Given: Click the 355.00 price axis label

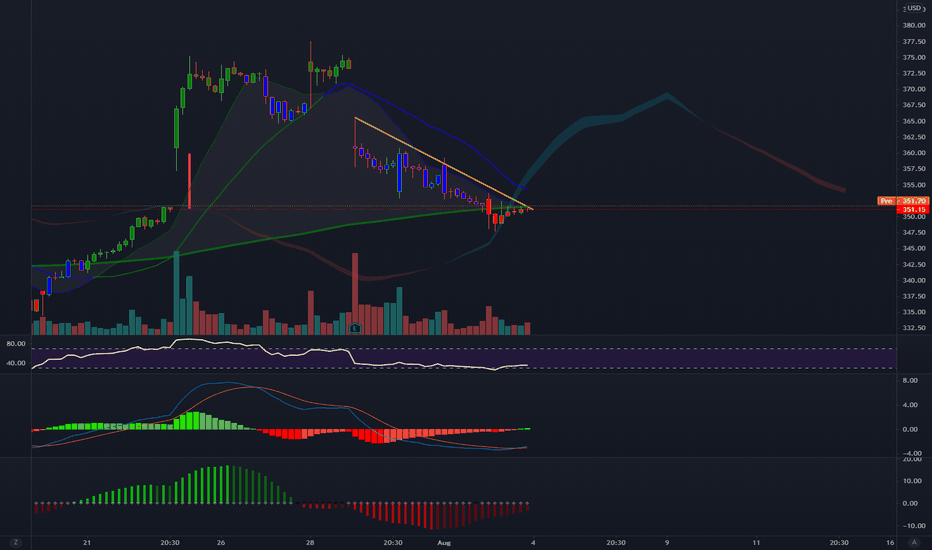Looking at the screenshot, I should click(914, 185).
